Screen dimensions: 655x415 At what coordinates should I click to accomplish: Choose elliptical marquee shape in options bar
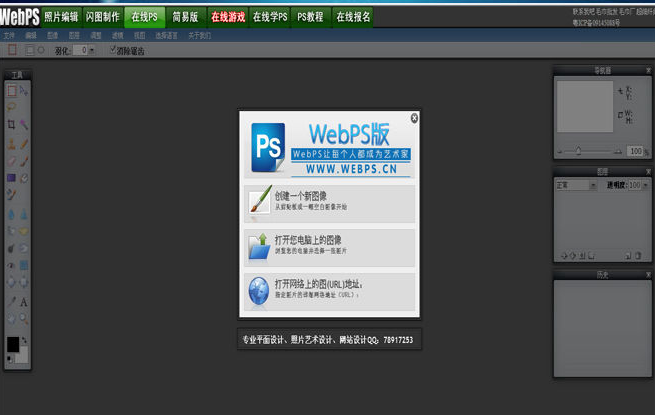tap(41, 50)
